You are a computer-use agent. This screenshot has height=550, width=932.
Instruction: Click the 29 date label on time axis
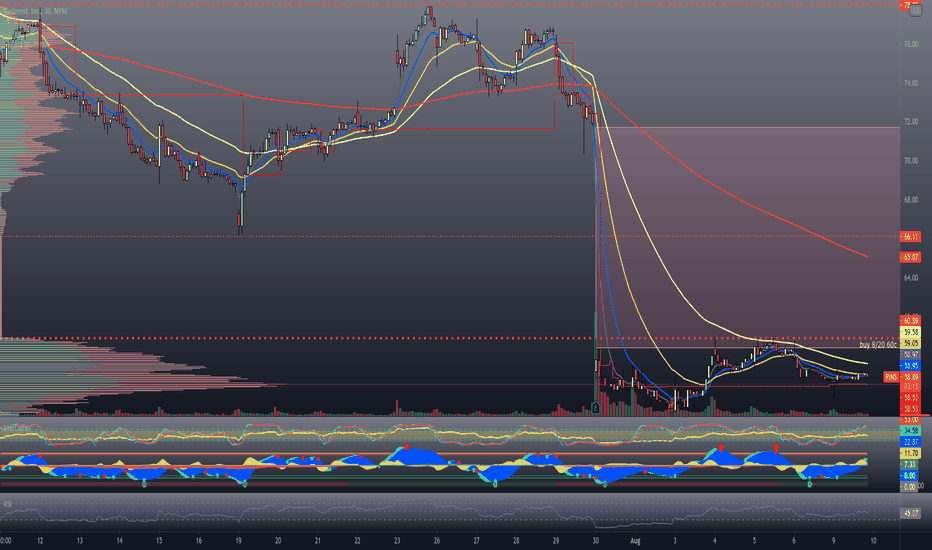coord(556,541)
